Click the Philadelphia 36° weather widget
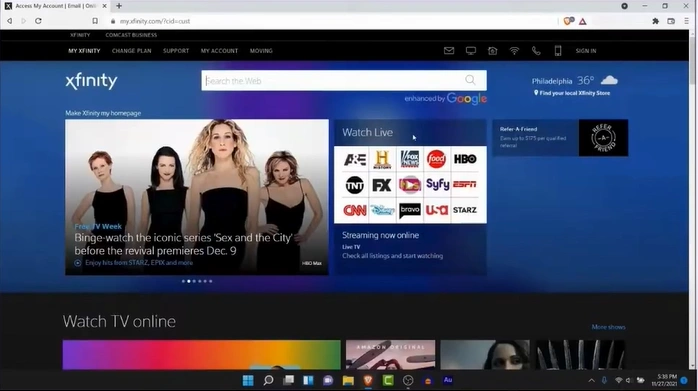 point(575,81)
